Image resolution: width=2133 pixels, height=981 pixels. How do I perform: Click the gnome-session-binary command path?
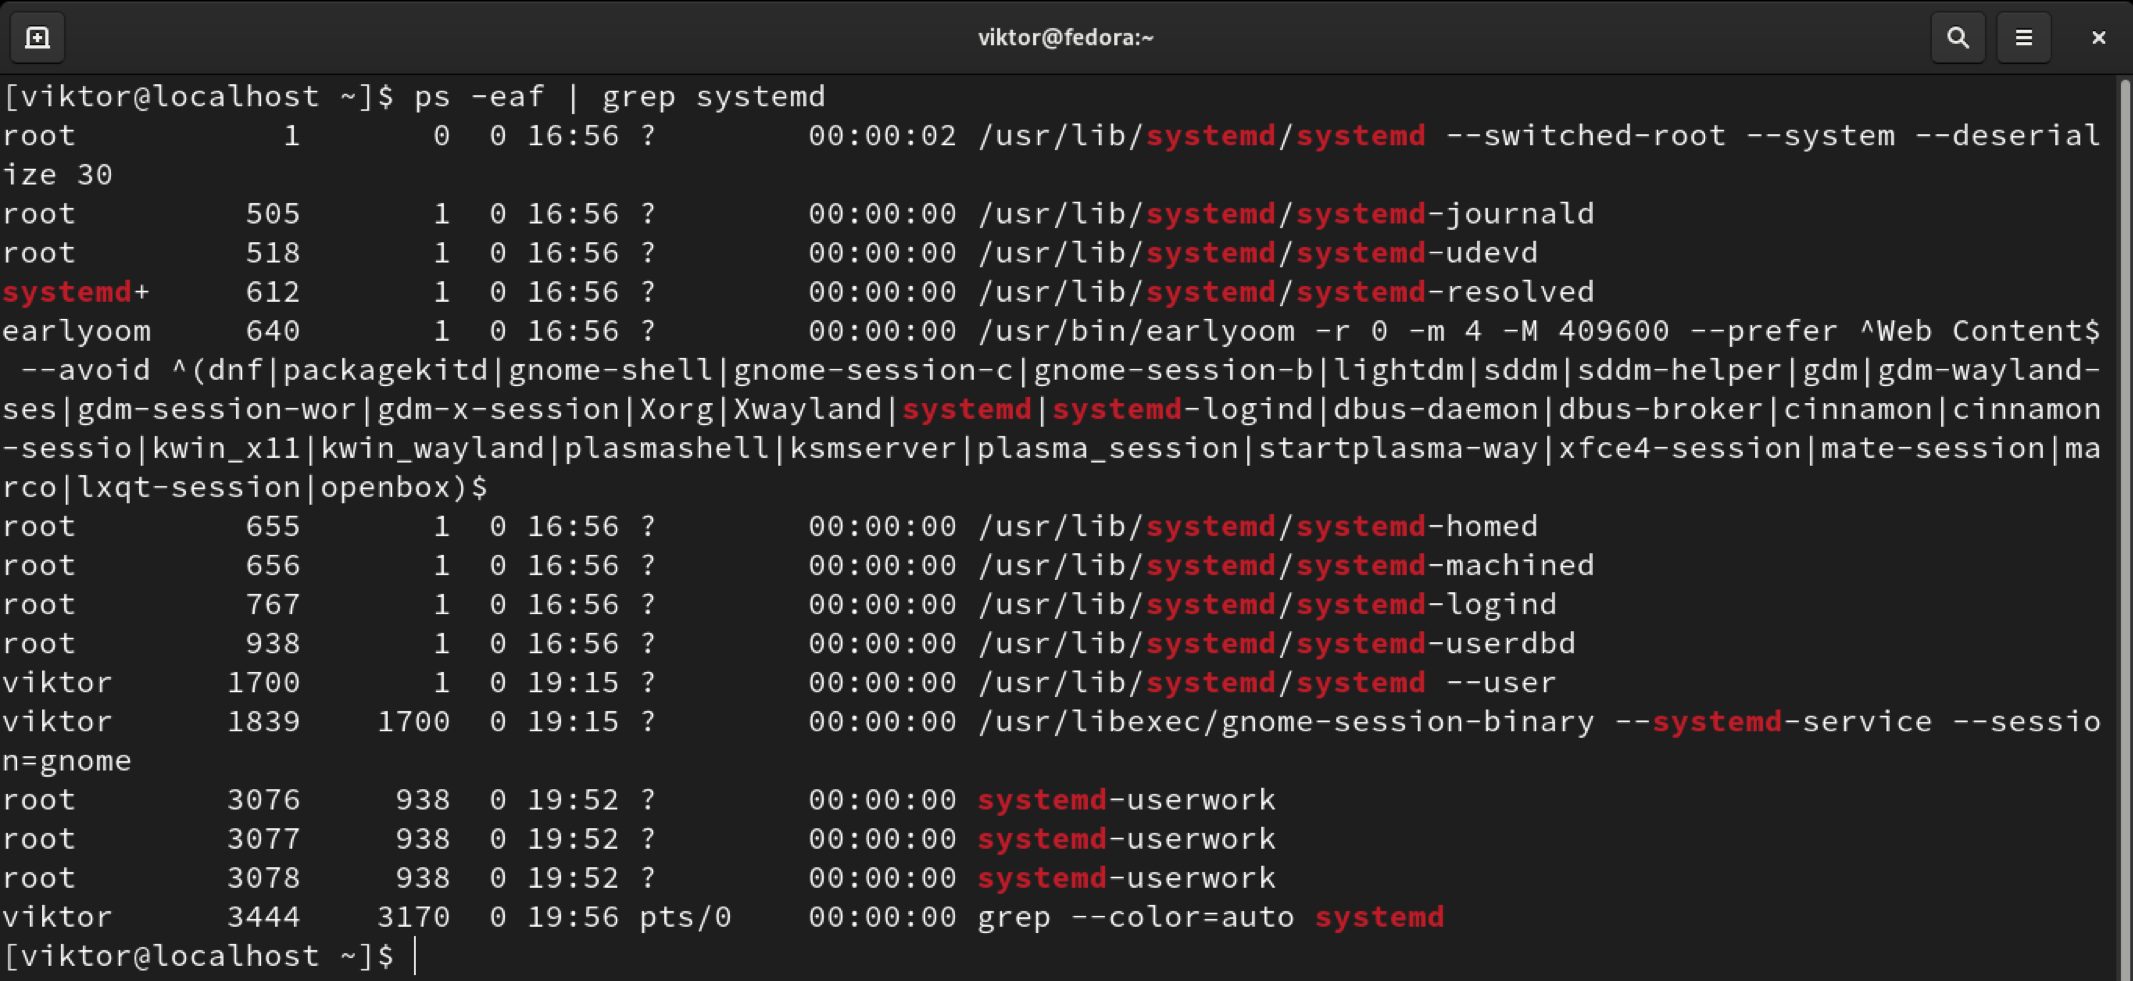pos(1285,721)
